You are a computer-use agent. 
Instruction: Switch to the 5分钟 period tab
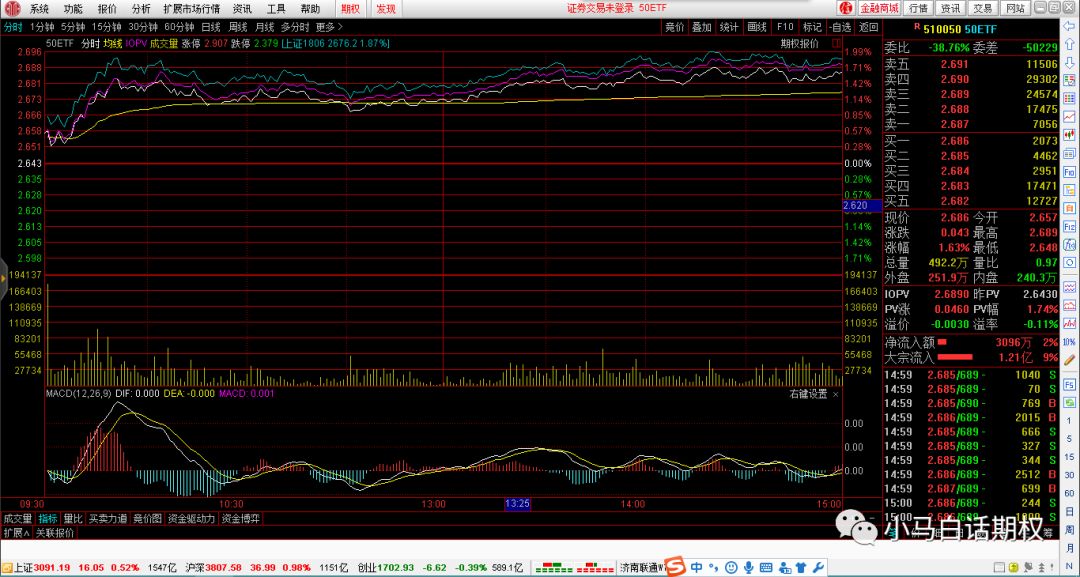(x=72, y=28)
